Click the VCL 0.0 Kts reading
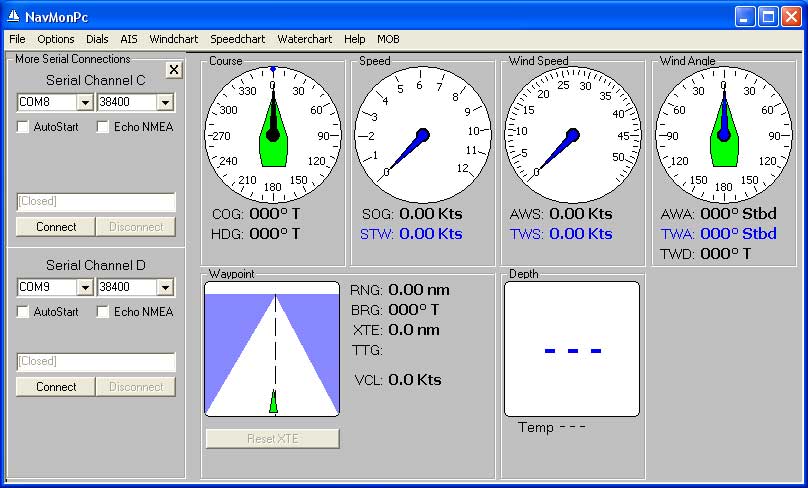Image resolution: width=808 pixels, height=488 pixels. tap(415, 380)
